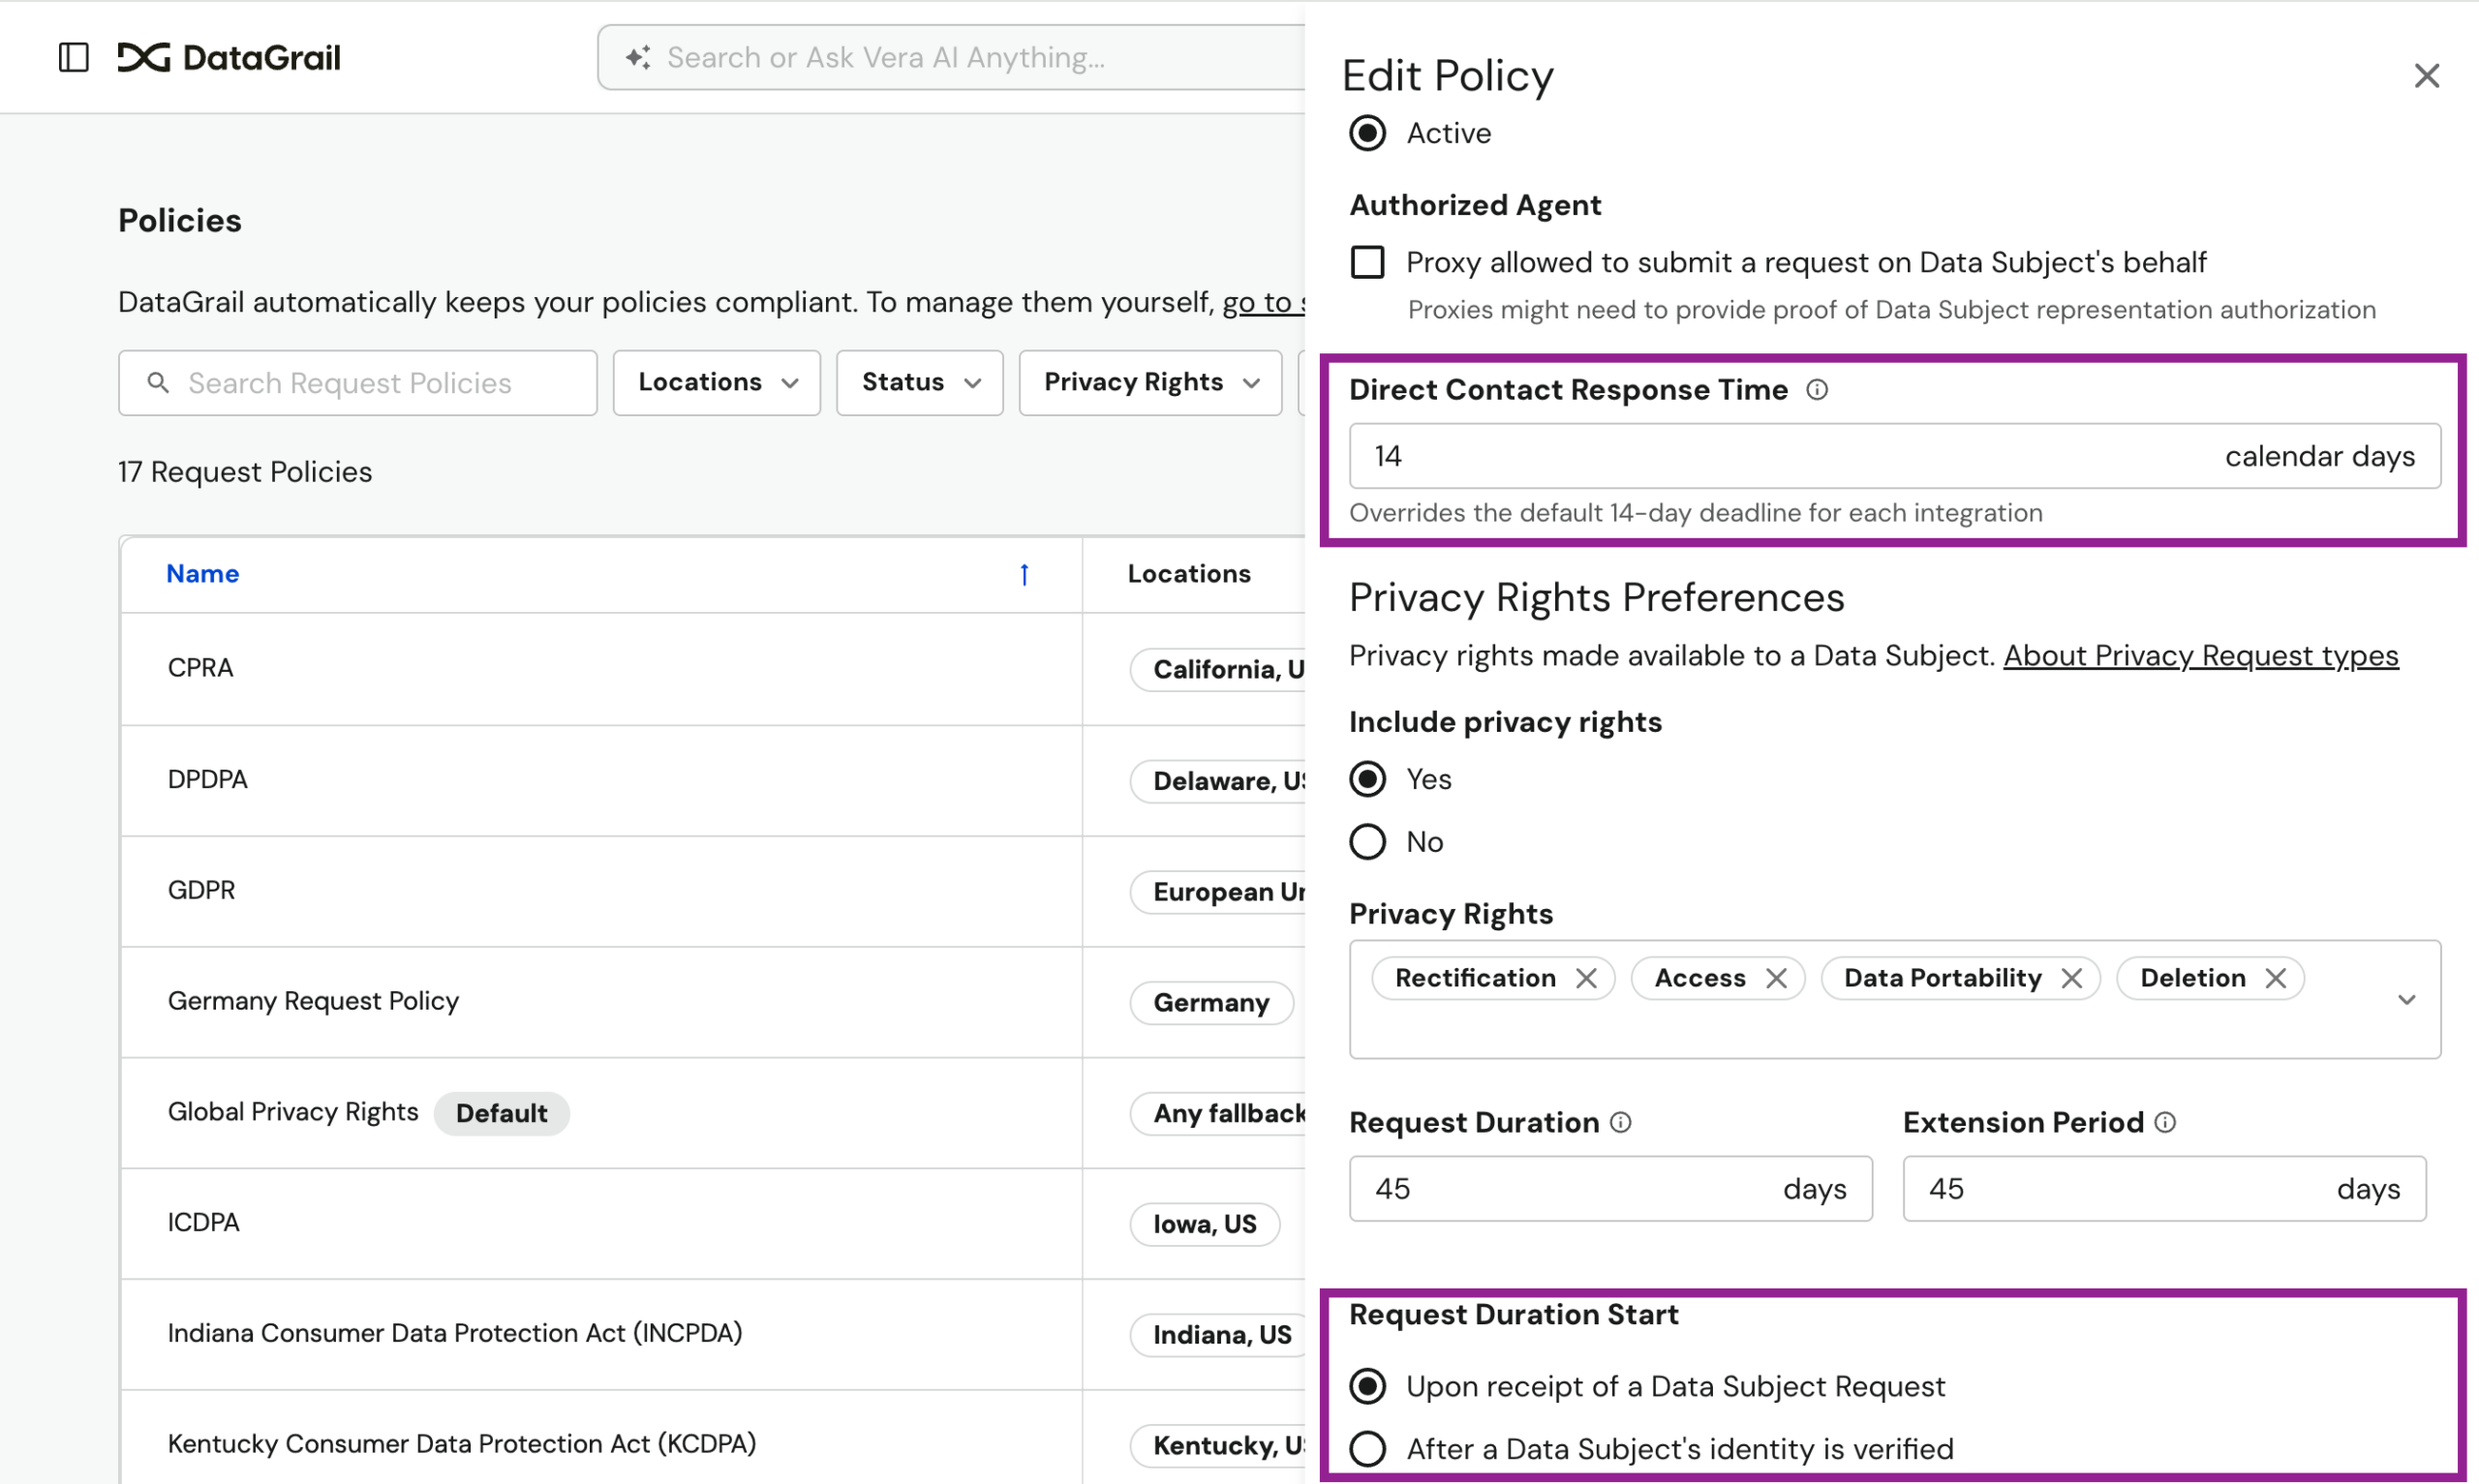Screen dimensions: 2479x1484
Task: Open the Status filter dropdown
Action: (919, 382)
